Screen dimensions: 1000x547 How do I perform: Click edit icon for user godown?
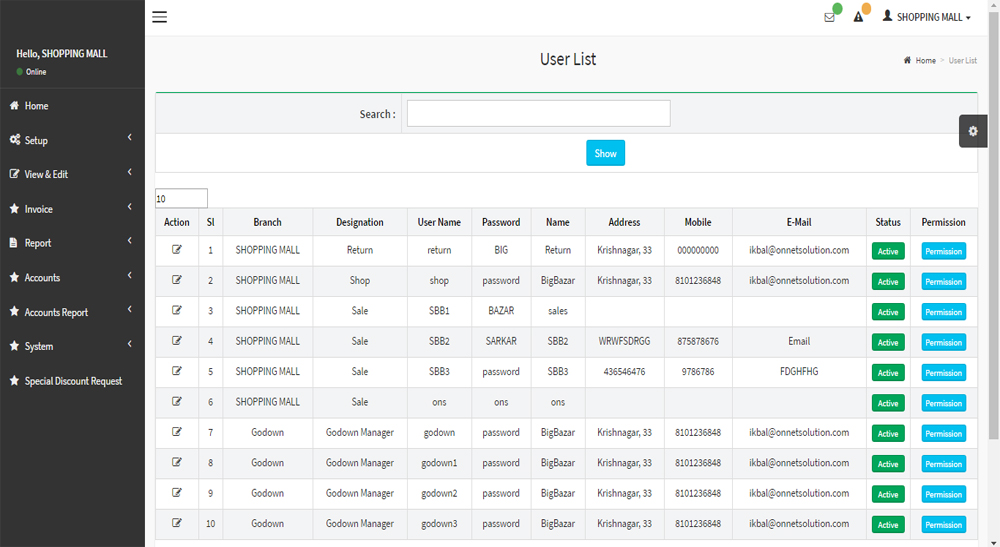click(177, 432)
